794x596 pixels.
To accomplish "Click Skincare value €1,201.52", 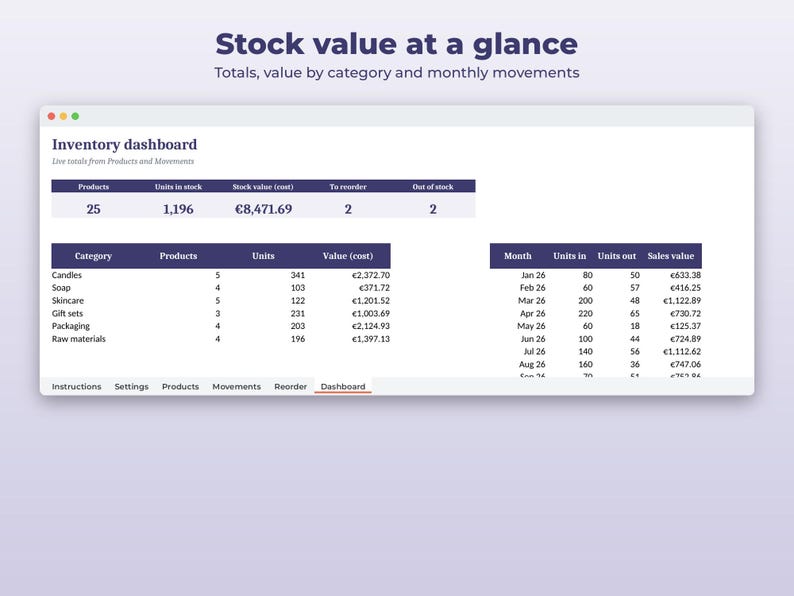I will 371,300.
